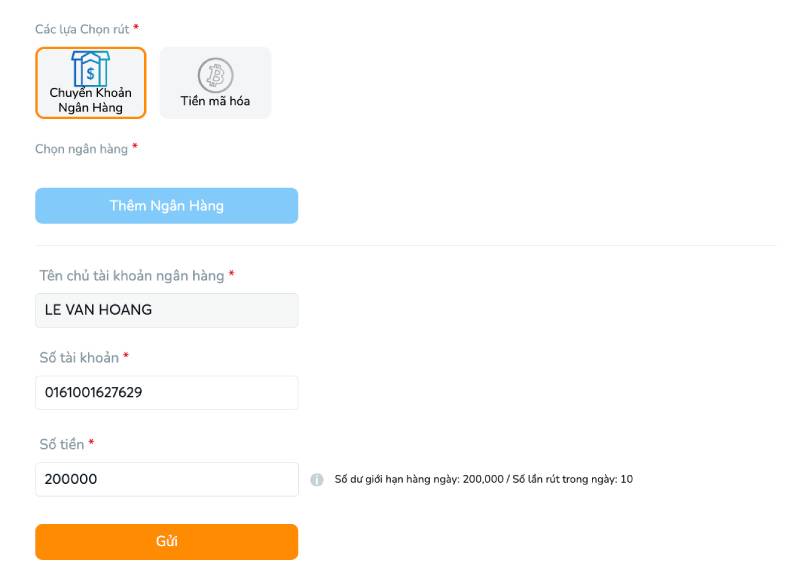Click the amount field showing 200000
This screenshot has height=585, width=800.
pyautogui.click(x=166, y=479)
